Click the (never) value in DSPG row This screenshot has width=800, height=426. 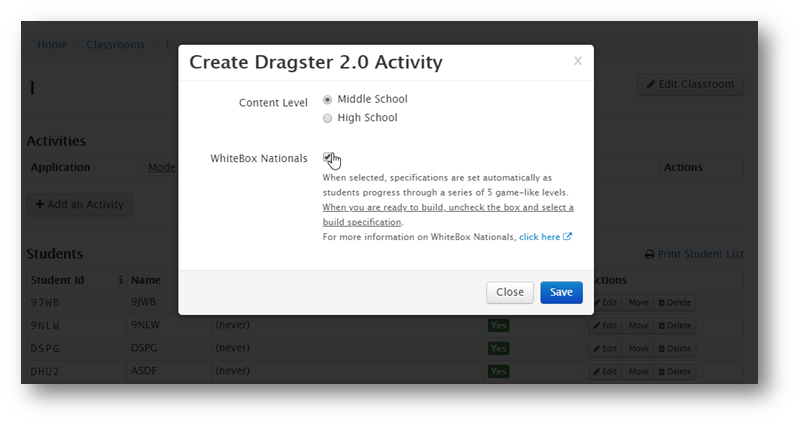click(x=233, y=347)
